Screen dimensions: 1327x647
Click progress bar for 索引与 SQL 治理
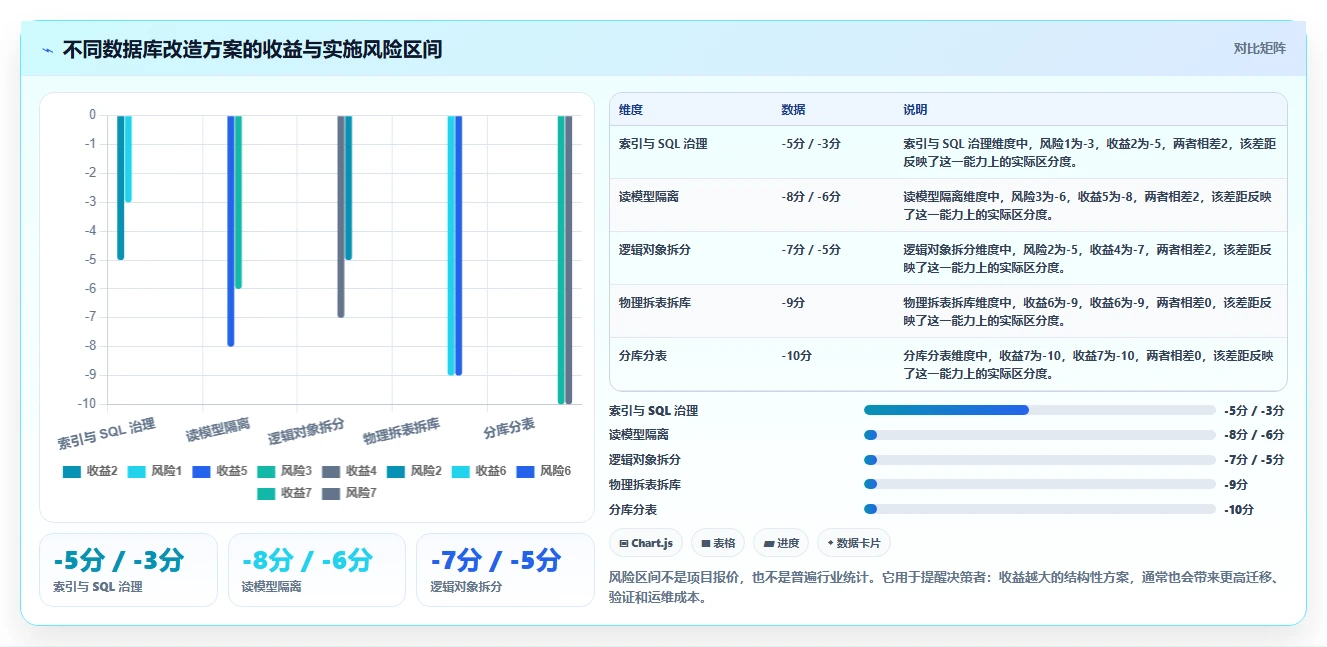[x=1040, y=410]
